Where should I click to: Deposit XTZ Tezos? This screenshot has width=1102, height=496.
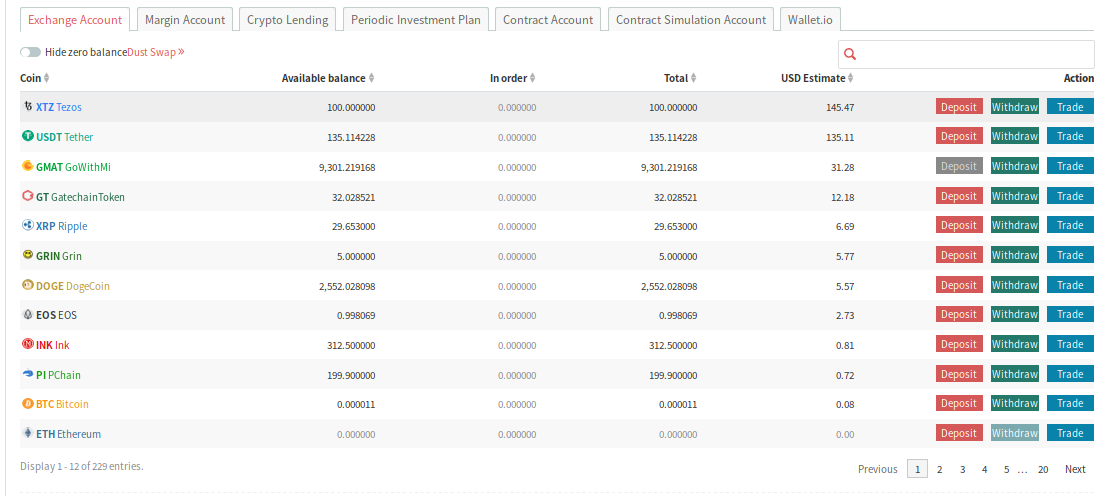(x=959, y=107)
